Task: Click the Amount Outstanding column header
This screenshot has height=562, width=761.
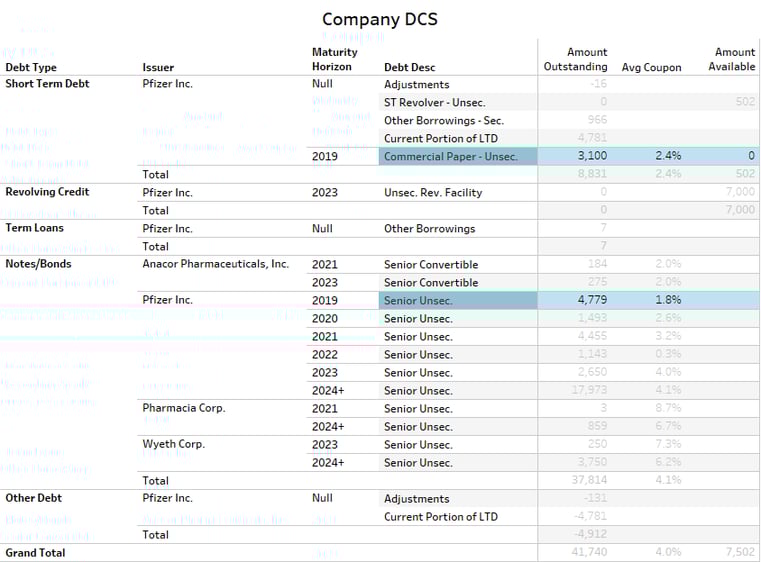Action: [x=576, y=59]
